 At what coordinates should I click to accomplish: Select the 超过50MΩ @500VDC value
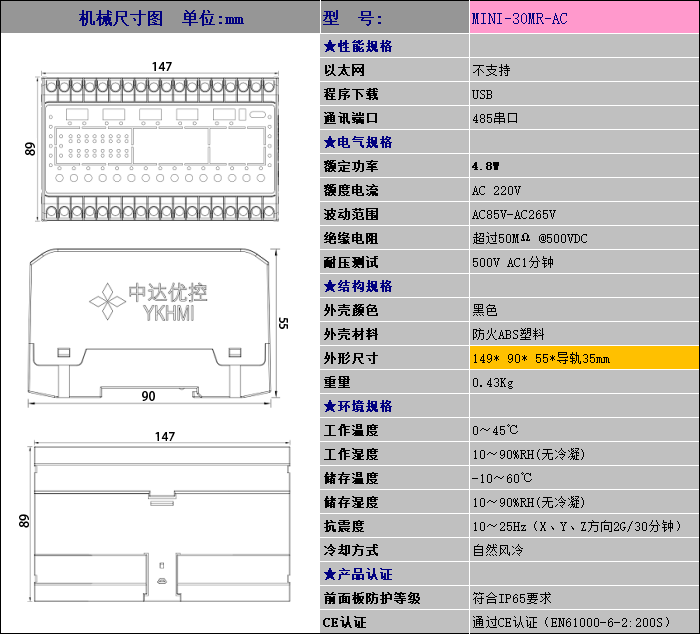coord(530,238)
